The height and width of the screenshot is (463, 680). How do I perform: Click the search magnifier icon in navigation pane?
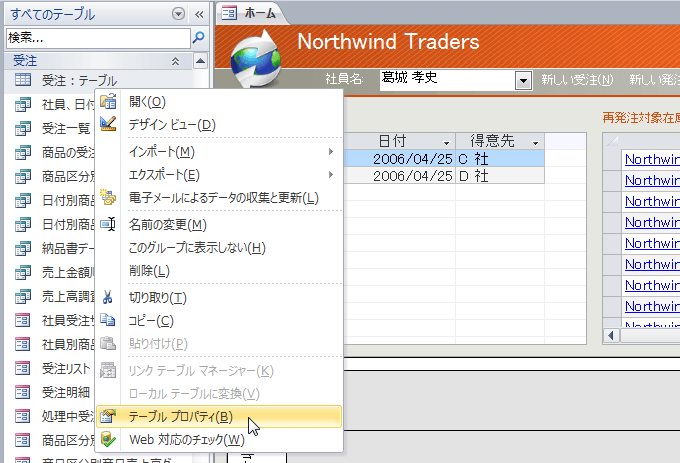[199, 38]
